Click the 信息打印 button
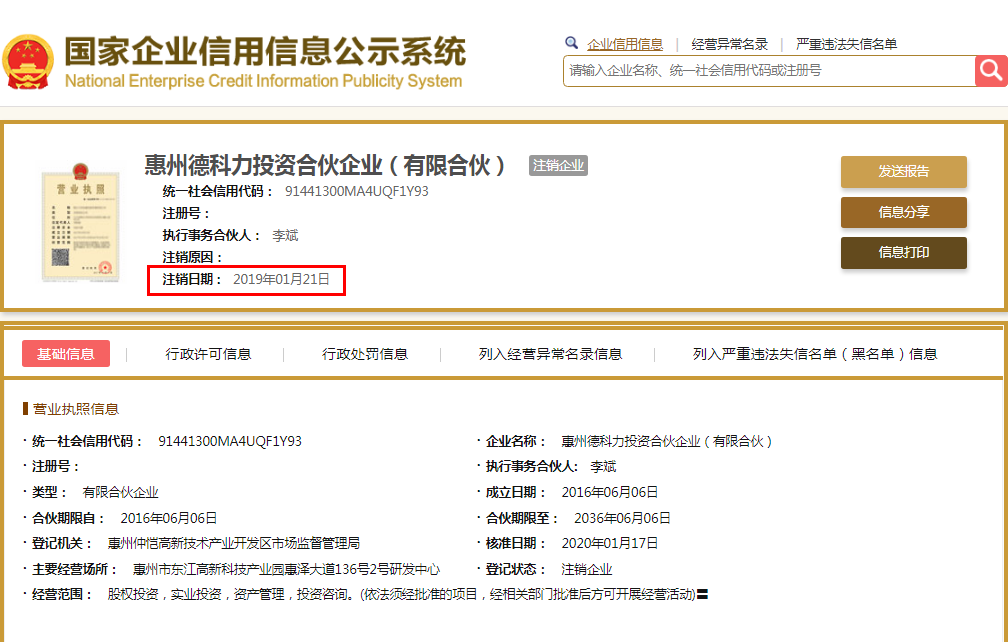 click(903, 253)
